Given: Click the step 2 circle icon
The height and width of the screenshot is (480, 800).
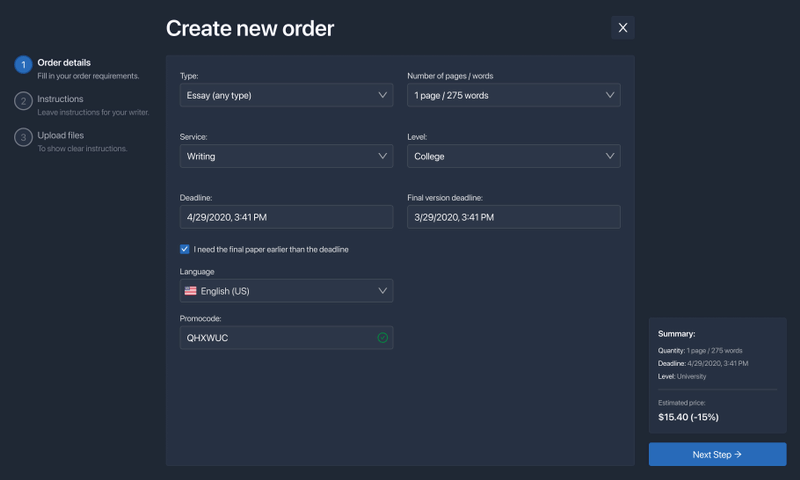Looking at the screenshot, I should click(x=23, y=101).
